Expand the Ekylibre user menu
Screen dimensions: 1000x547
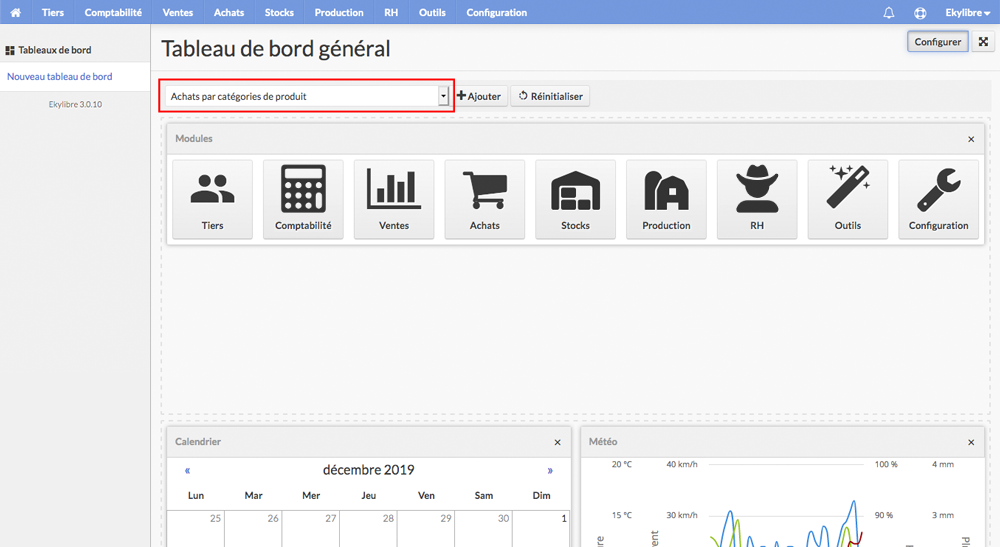(x=967, y=13)
